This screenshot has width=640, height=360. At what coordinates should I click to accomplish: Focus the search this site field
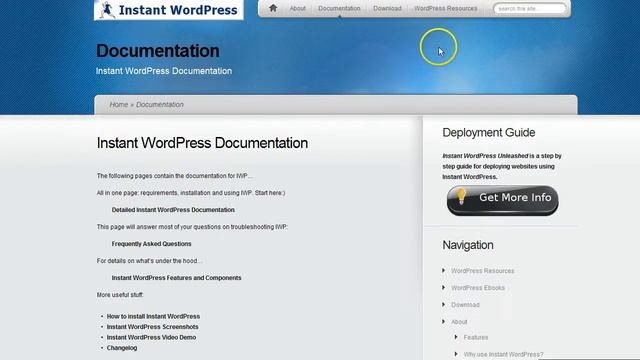tap(529, 8)
